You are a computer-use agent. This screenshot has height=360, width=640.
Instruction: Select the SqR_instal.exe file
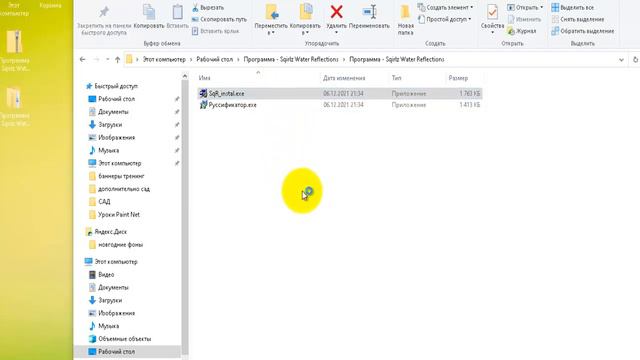coord(340,93)
